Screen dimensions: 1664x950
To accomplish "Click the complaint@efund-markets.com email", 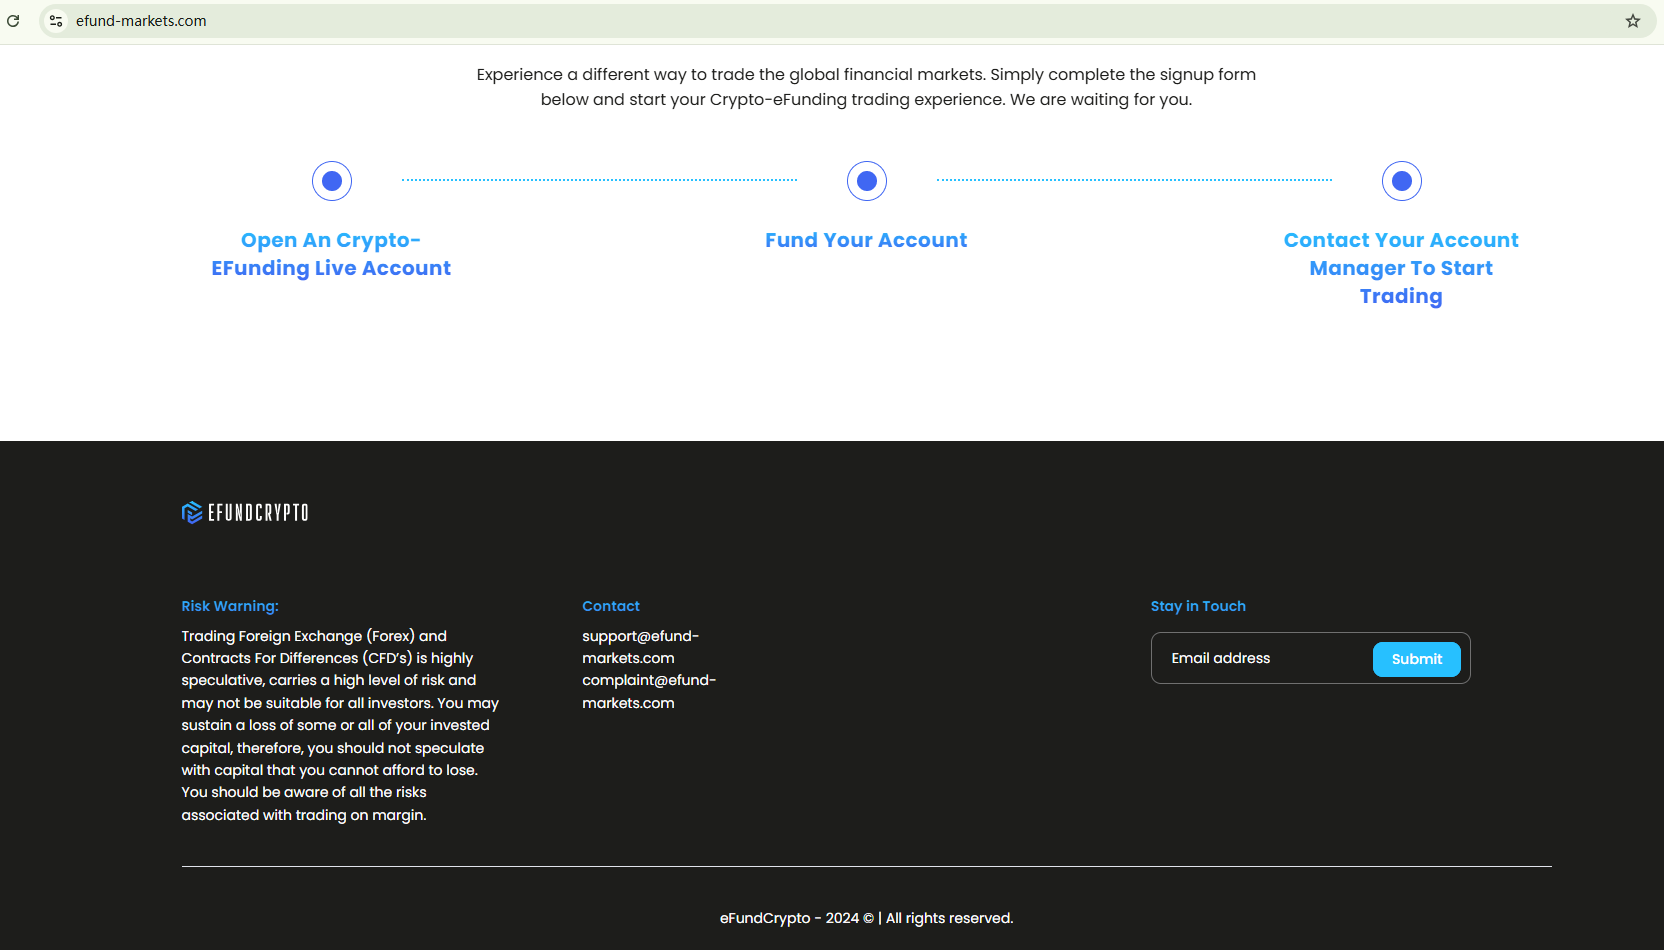I will [649, 691].
